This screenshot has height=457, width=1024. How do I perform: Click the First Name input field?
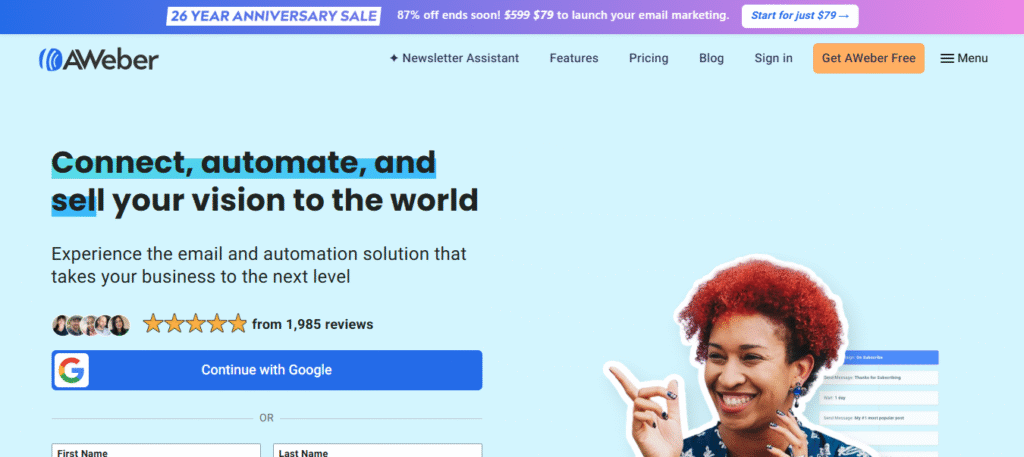point(156,450)
